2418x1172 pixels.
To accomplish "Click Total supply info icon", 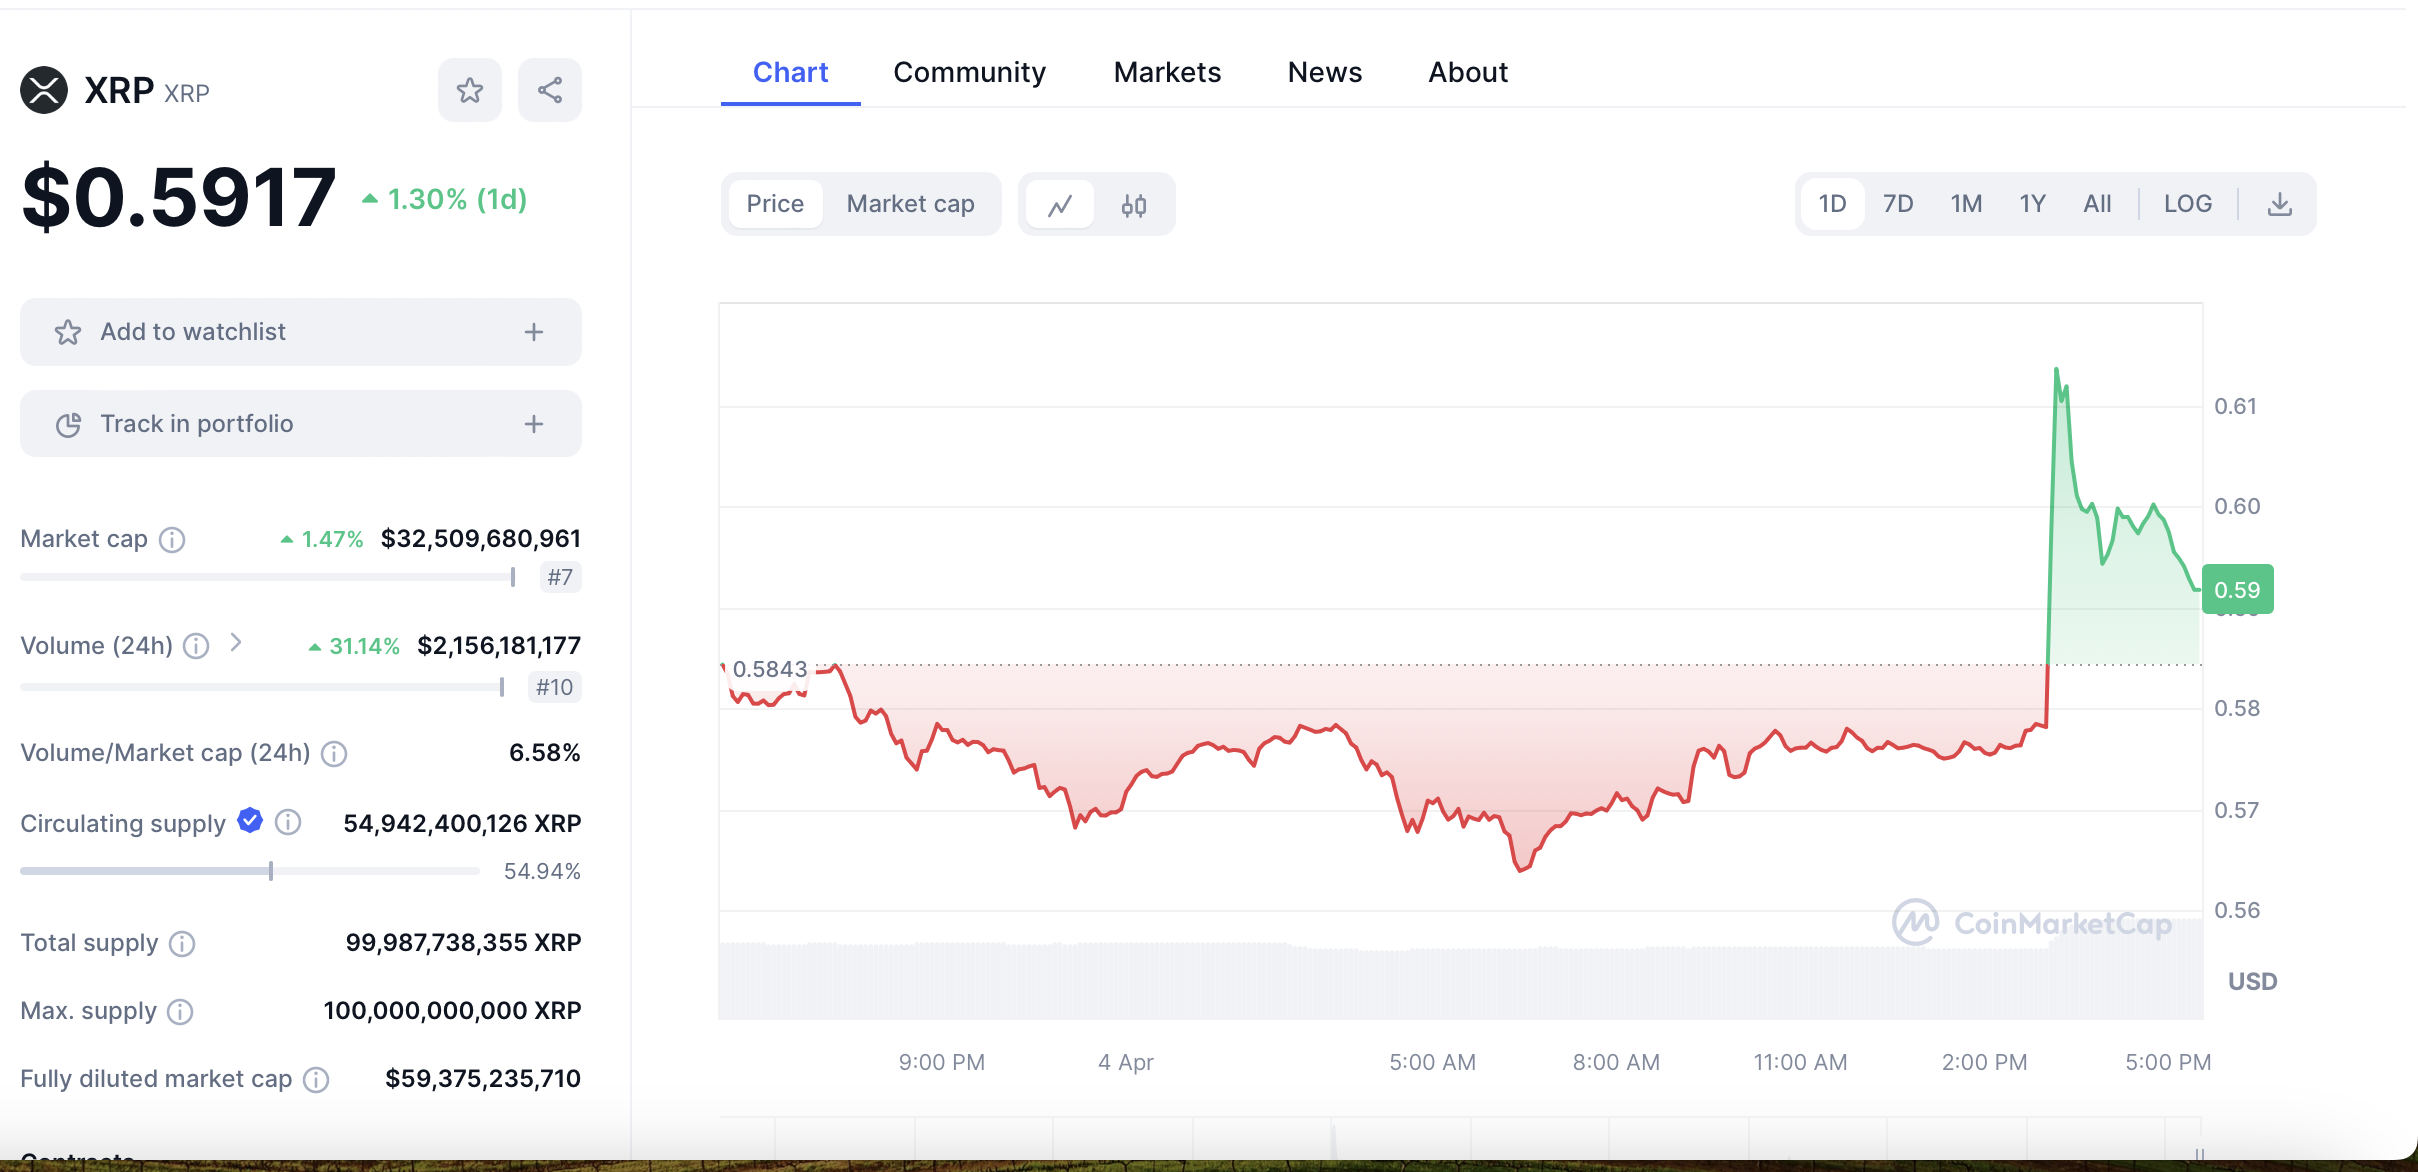I will coord(182,943).
